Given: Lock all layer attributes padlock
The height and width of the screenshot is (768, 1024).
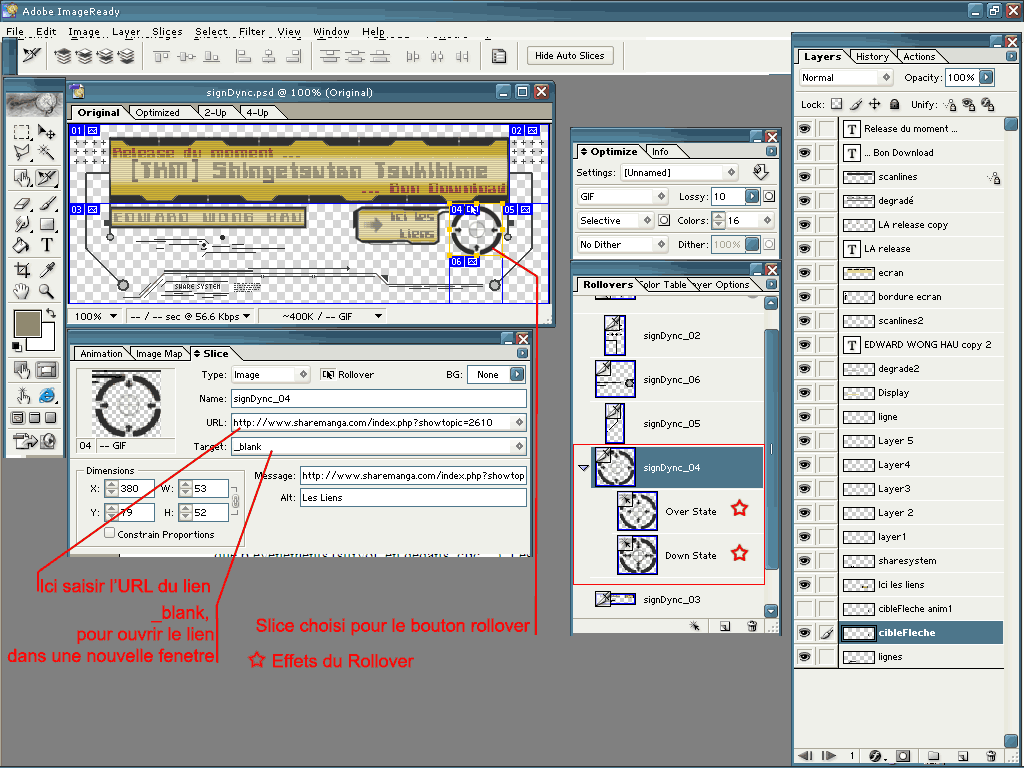Looking at the screenshot, I should [x=895, y=104].
